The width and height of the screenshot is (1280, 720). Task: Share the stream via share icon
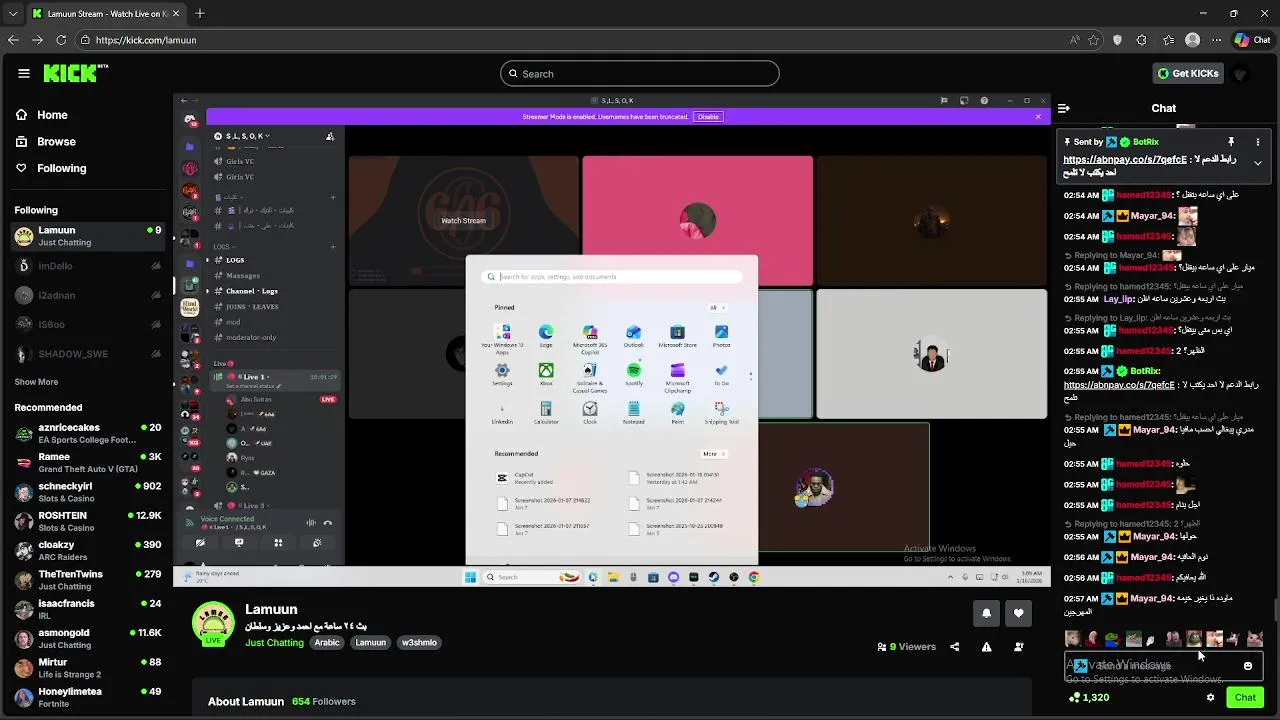(x=954, y=647)
